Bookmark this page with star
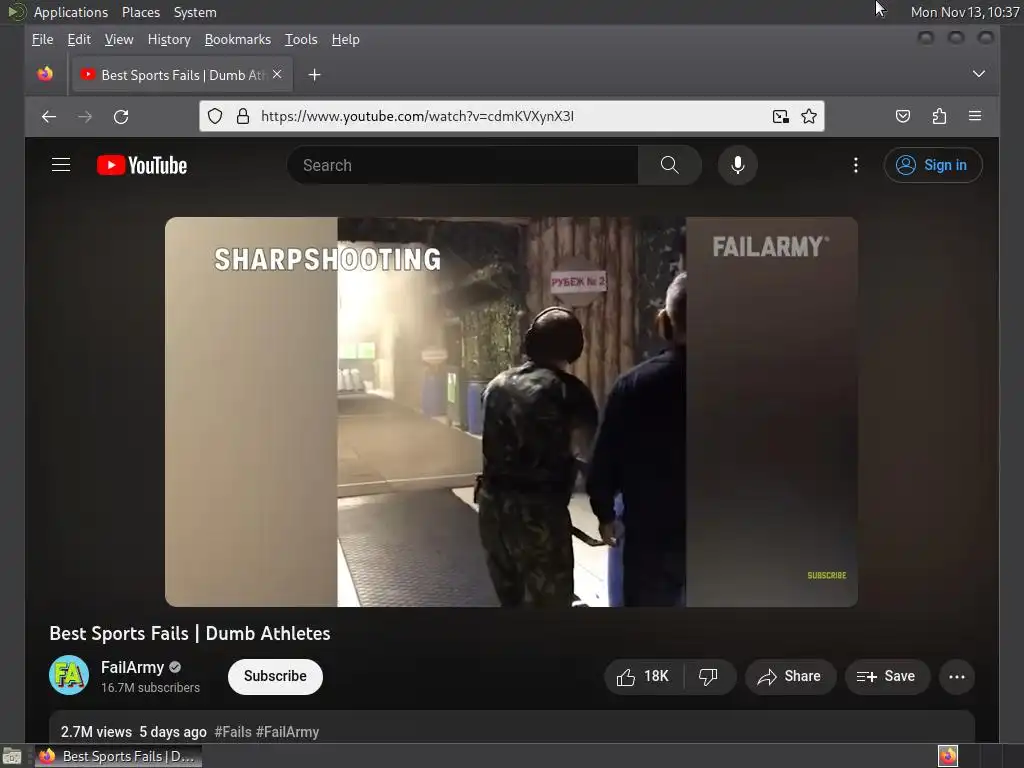 [808, 116]
